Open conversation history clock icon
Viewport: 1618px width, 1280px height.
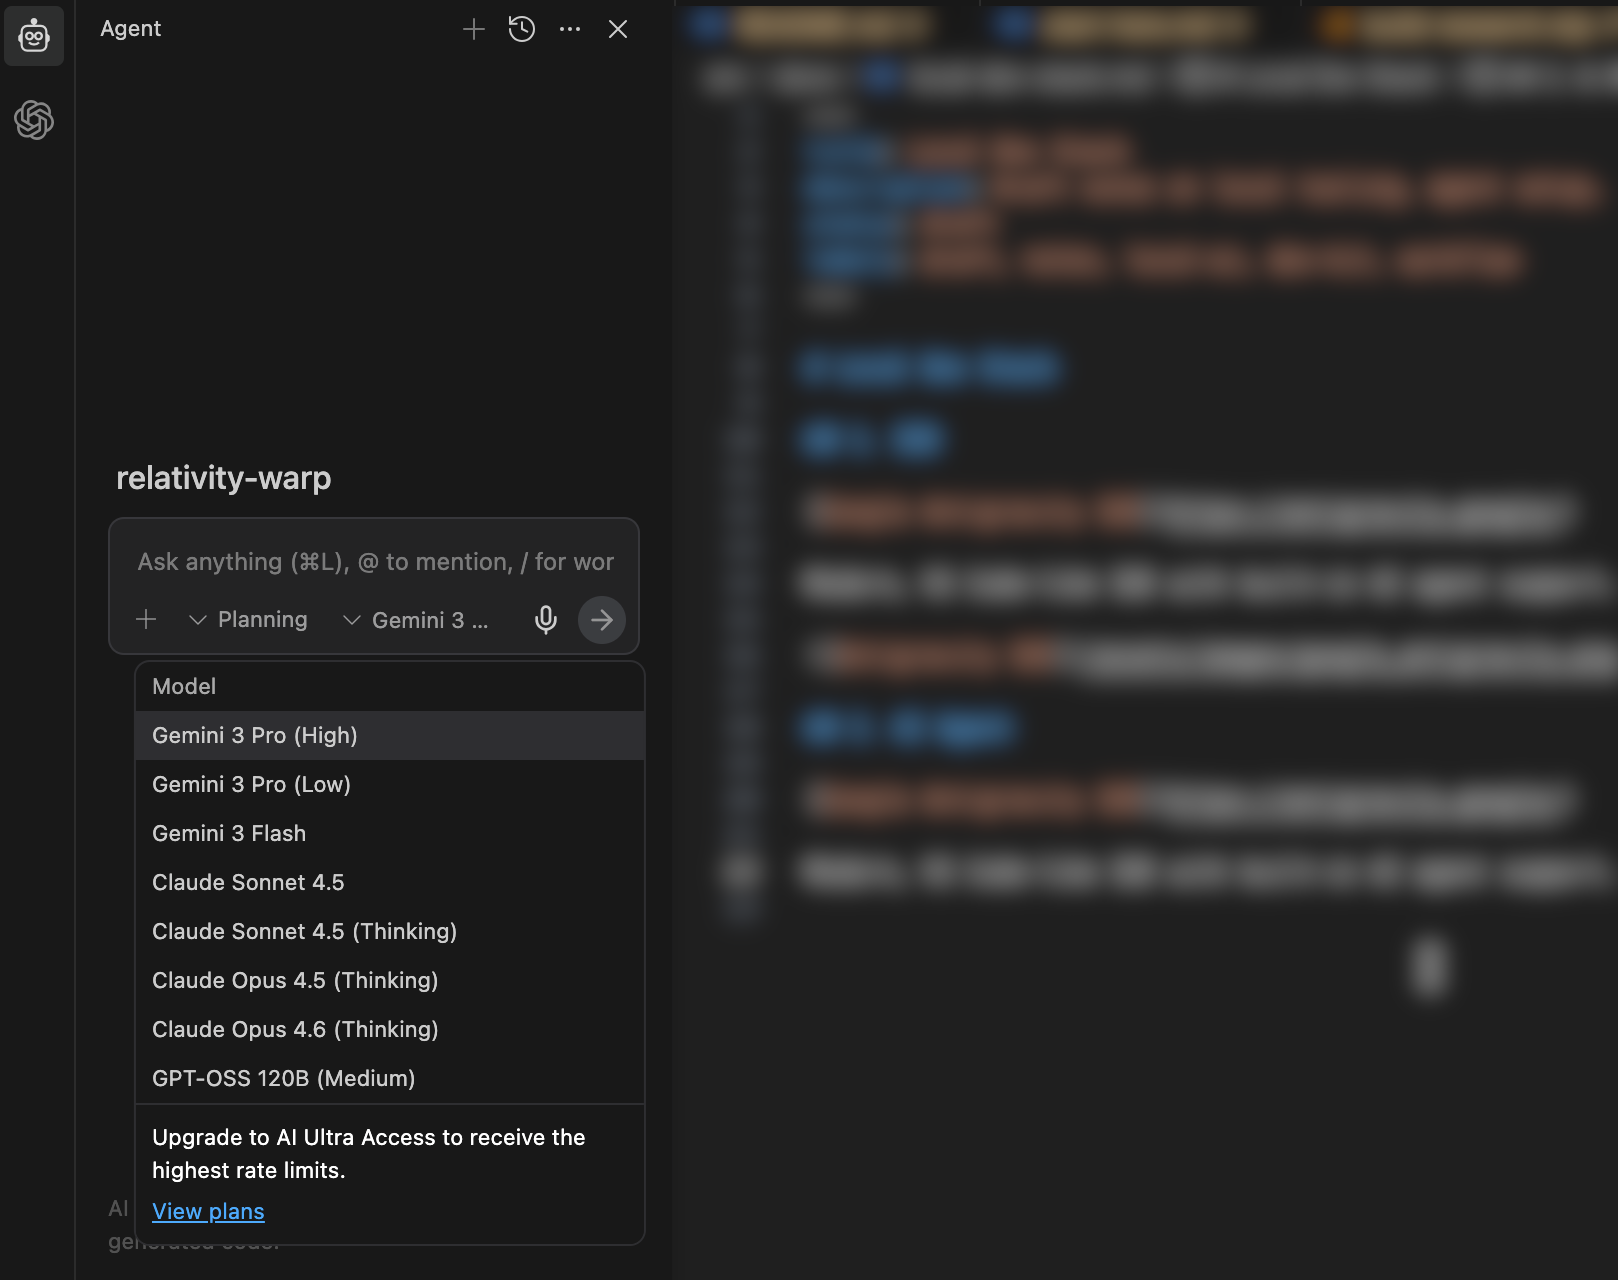point(522,30)
